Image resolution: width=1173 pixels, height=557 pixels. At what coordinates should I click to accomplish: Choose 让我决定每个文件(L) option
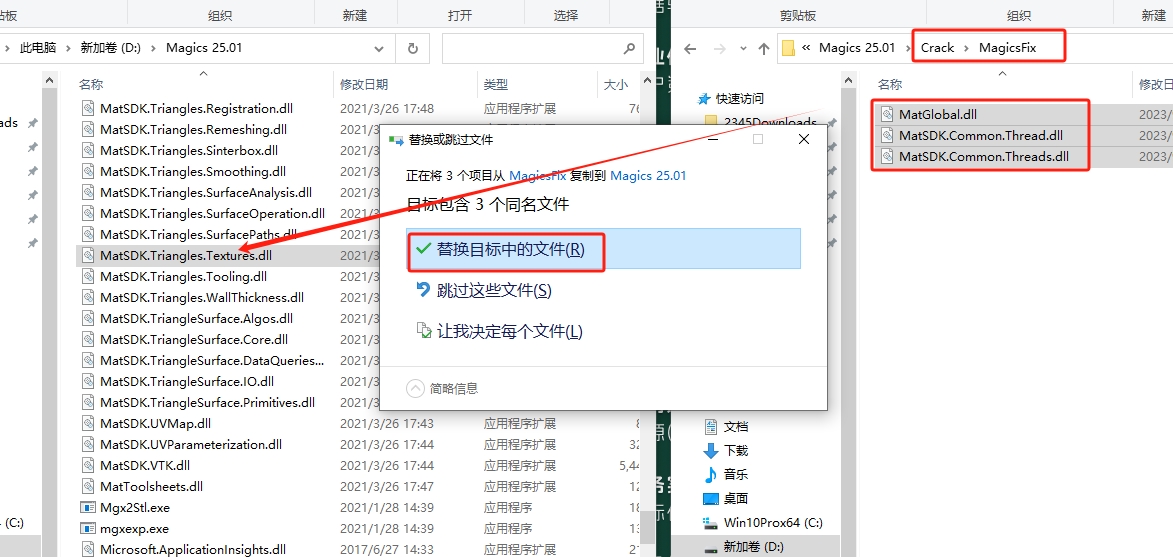[509, 331]
